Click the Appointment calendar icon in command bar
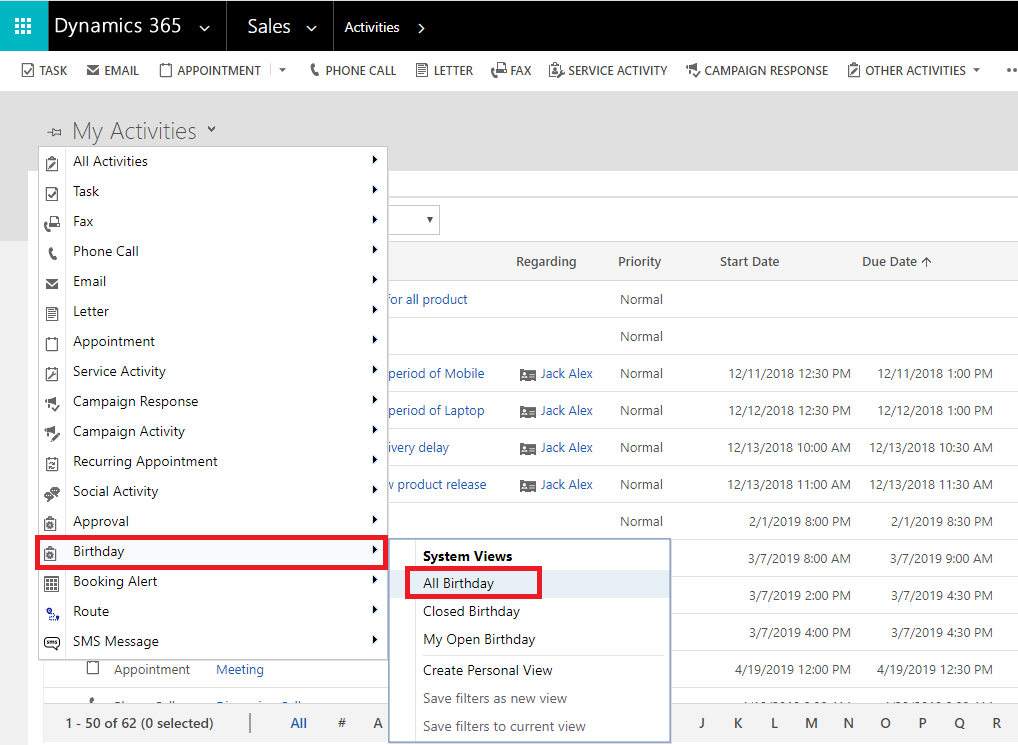The image size is (1018, 745). coord(166,70)
